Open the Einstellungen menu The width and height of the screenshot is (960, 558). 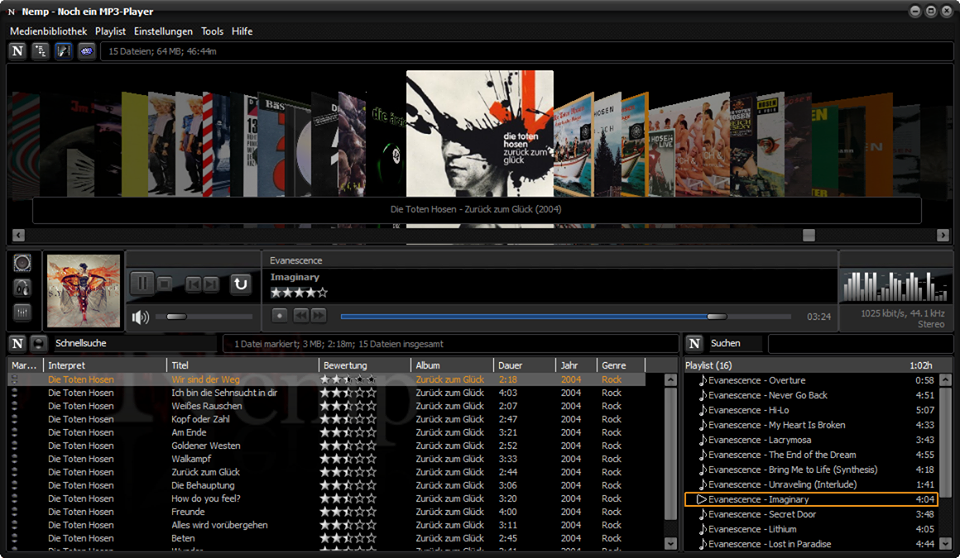163,31
